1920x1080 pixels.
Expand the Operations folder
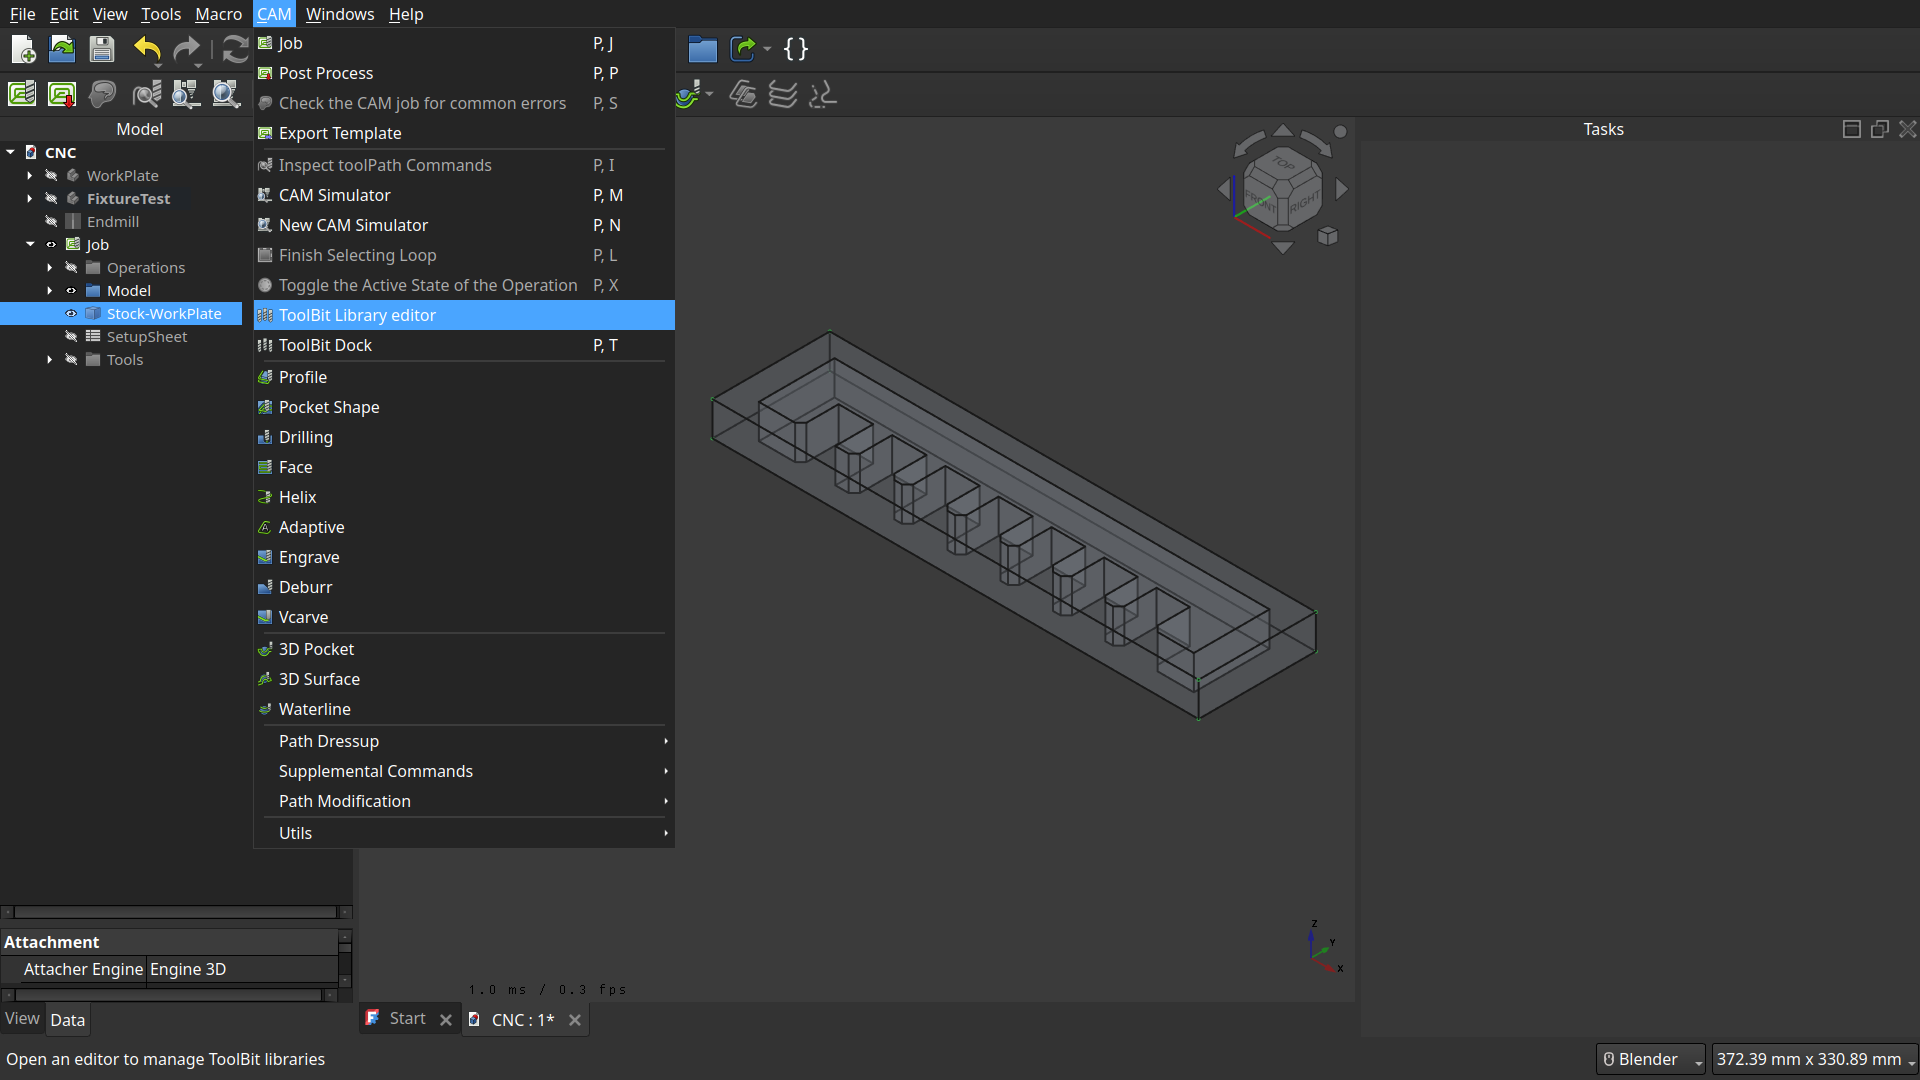pos(50,268)
